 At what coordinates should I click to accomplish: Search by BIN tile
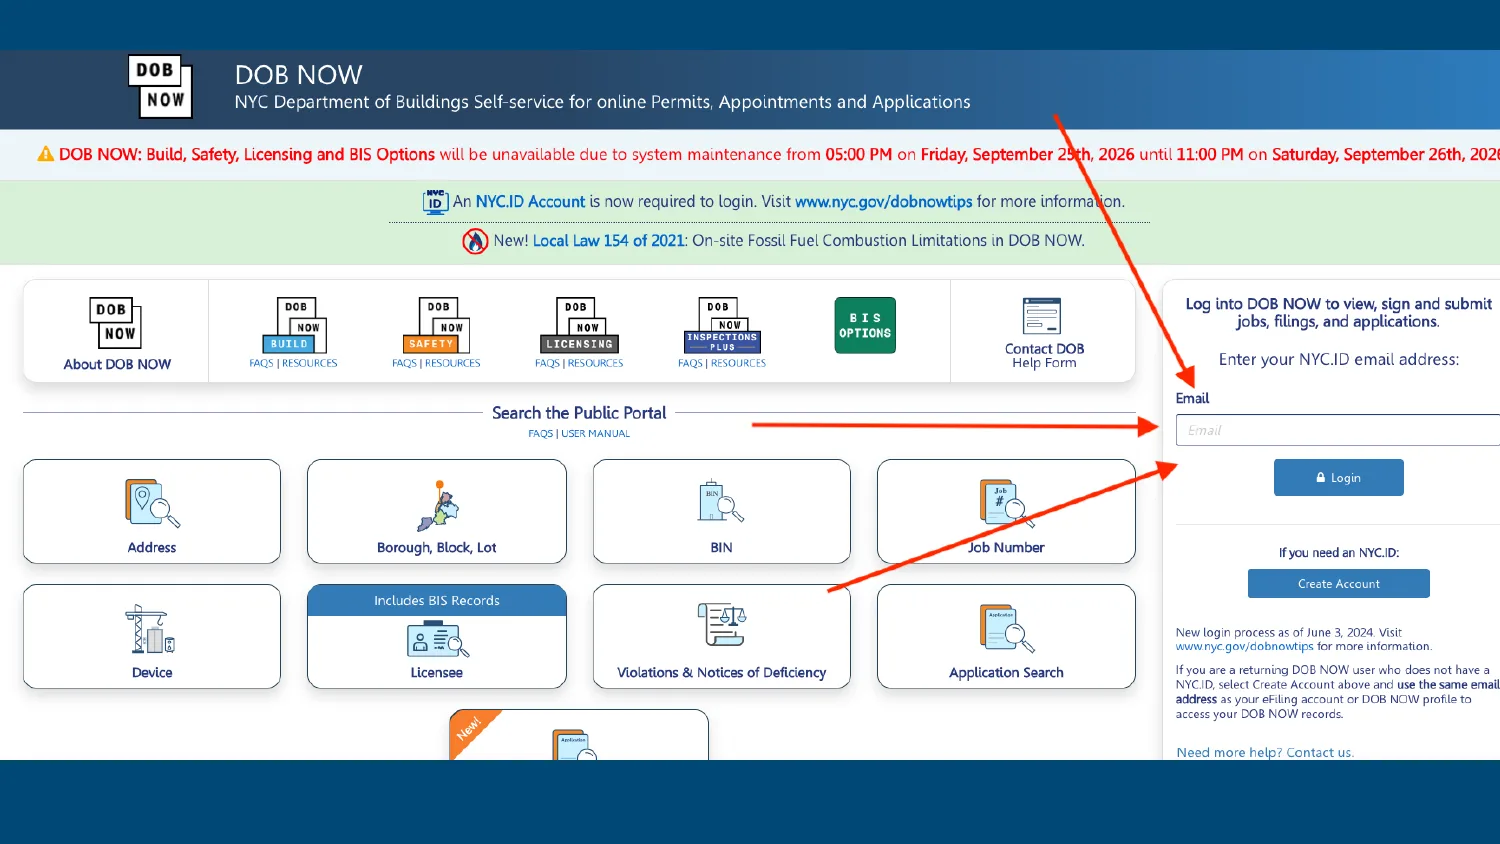pos(722,511)
